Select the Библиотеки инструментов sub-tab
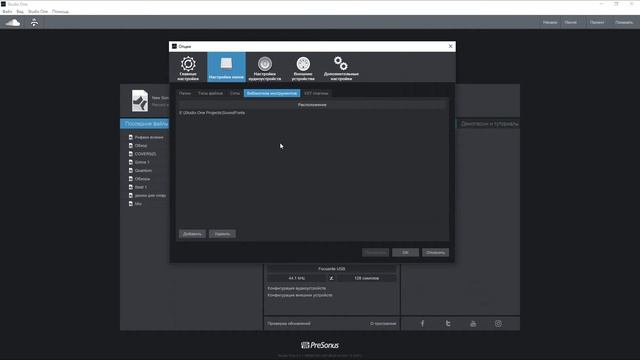640x360 pixels. point(272,93)
